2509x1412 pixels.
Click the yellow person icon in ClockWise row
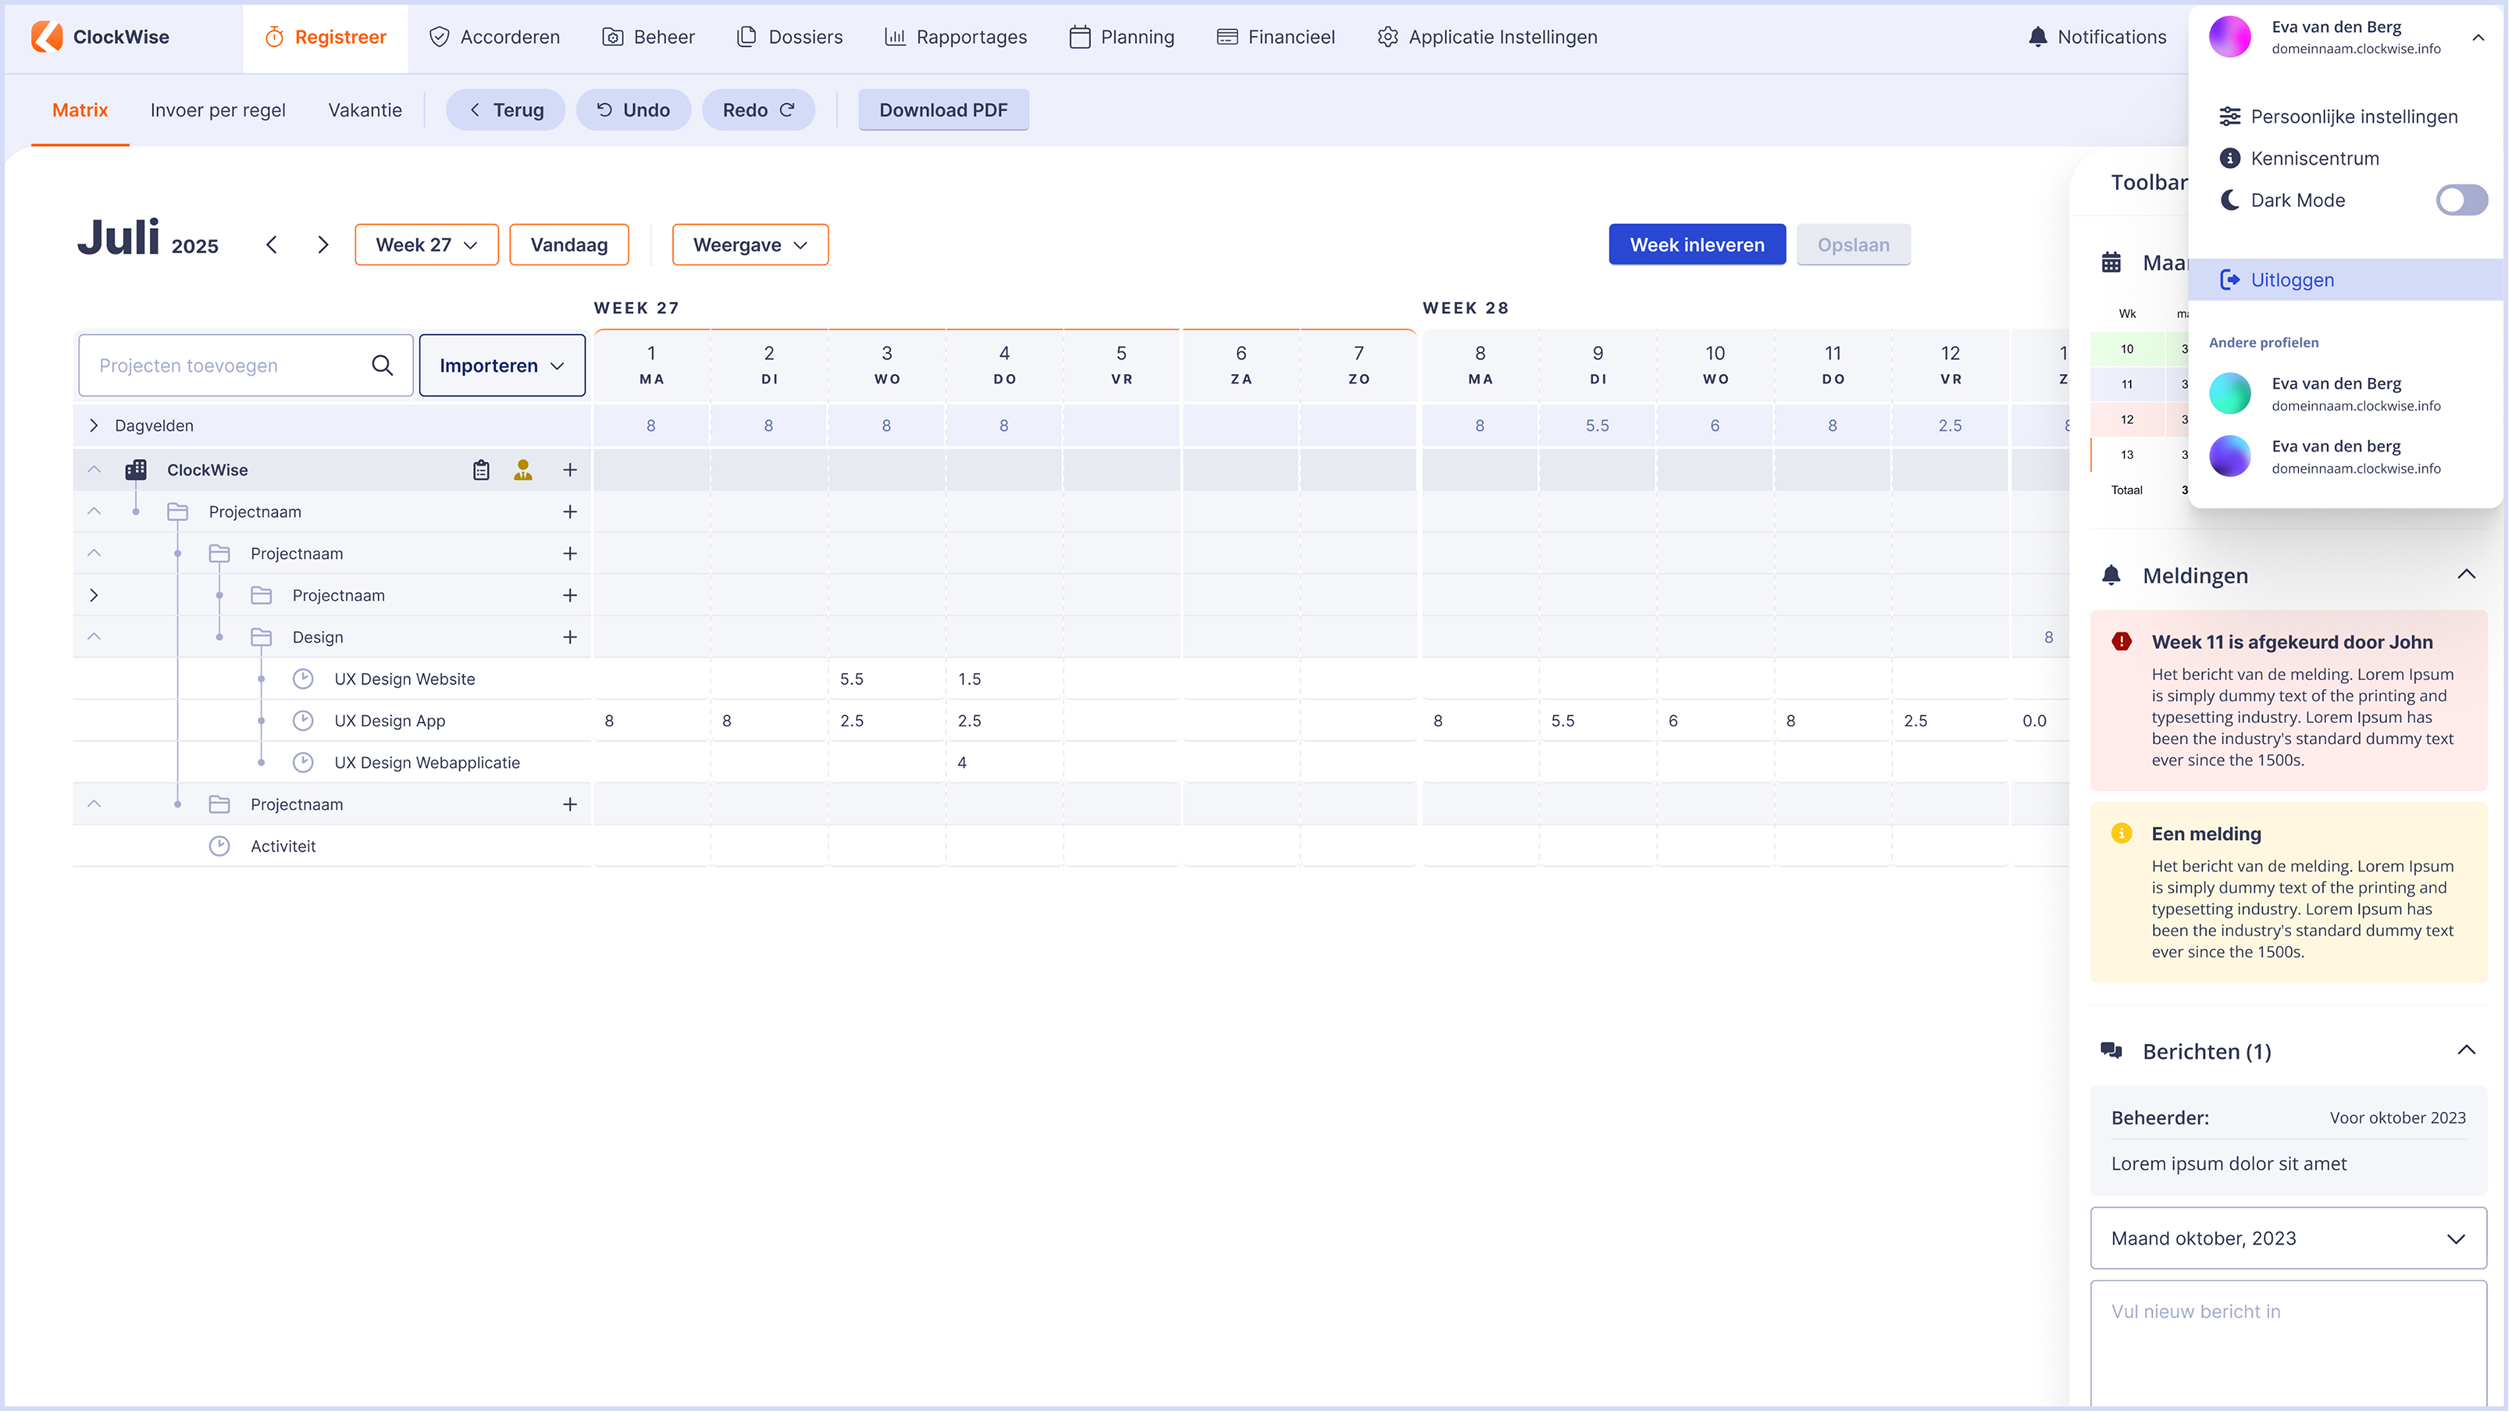coord(523,470)
